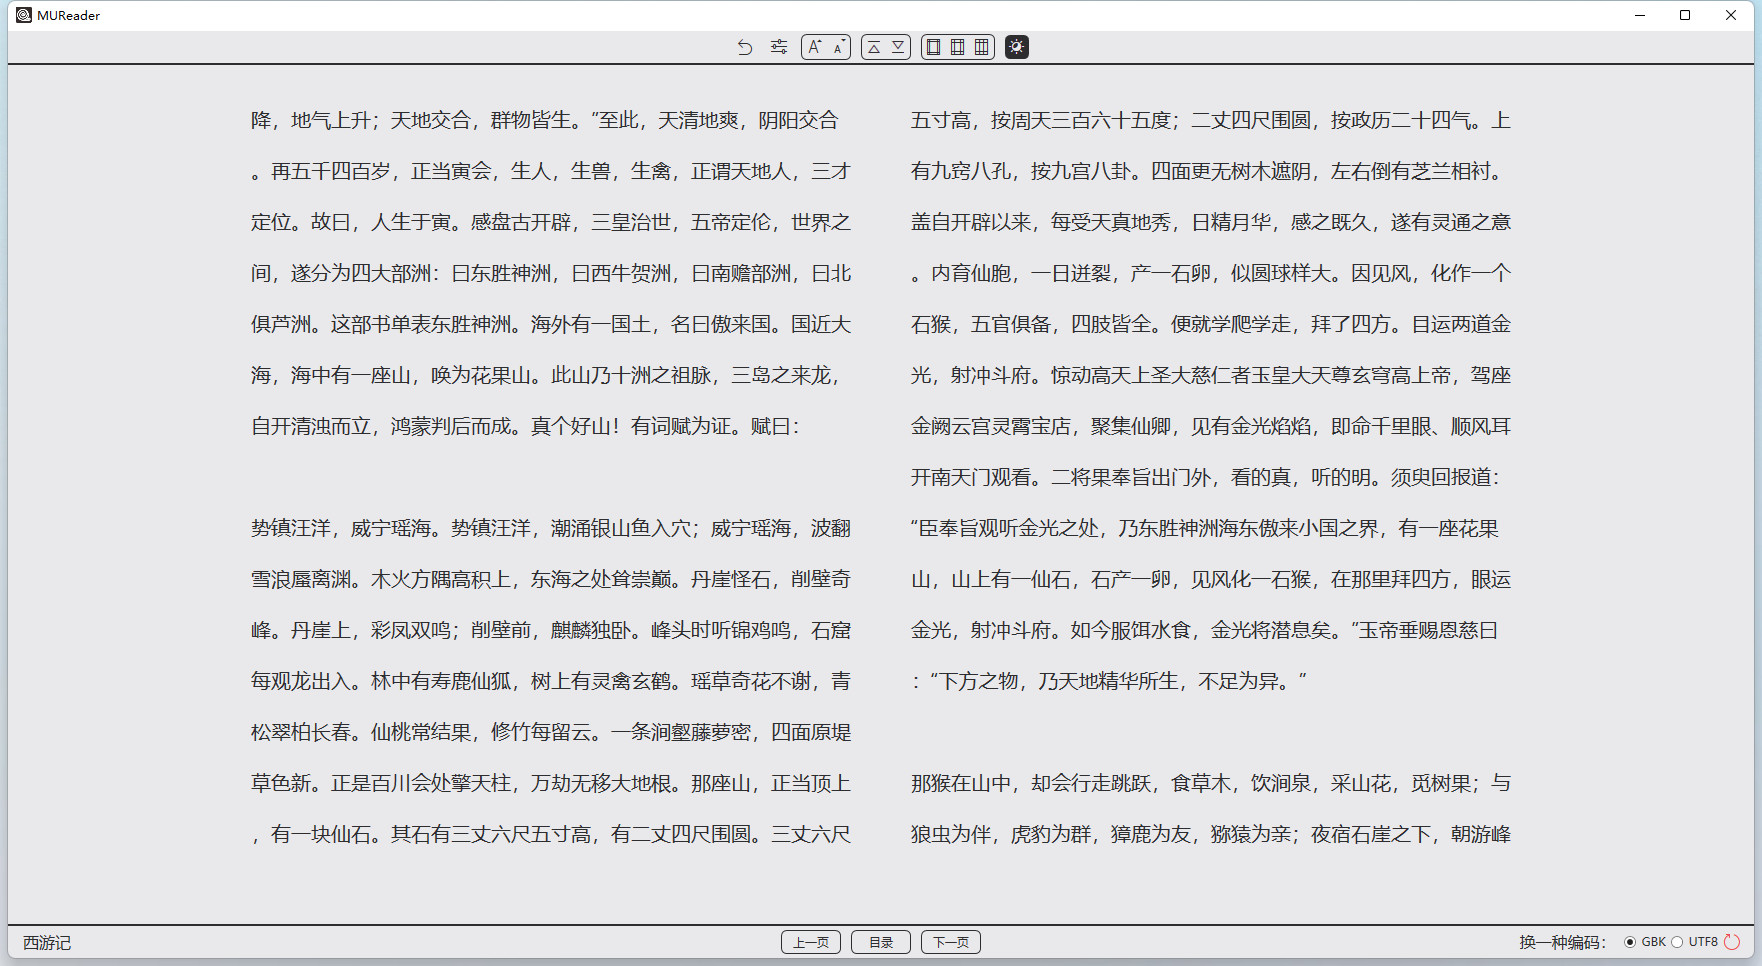
Task: Select the three-column layout icon
Action: point(982,47)
